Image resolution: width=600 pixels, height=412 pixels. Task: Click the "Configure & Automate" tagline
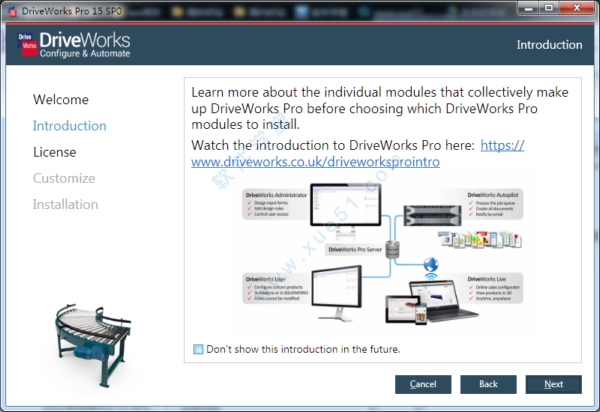(x=85, y=54)
